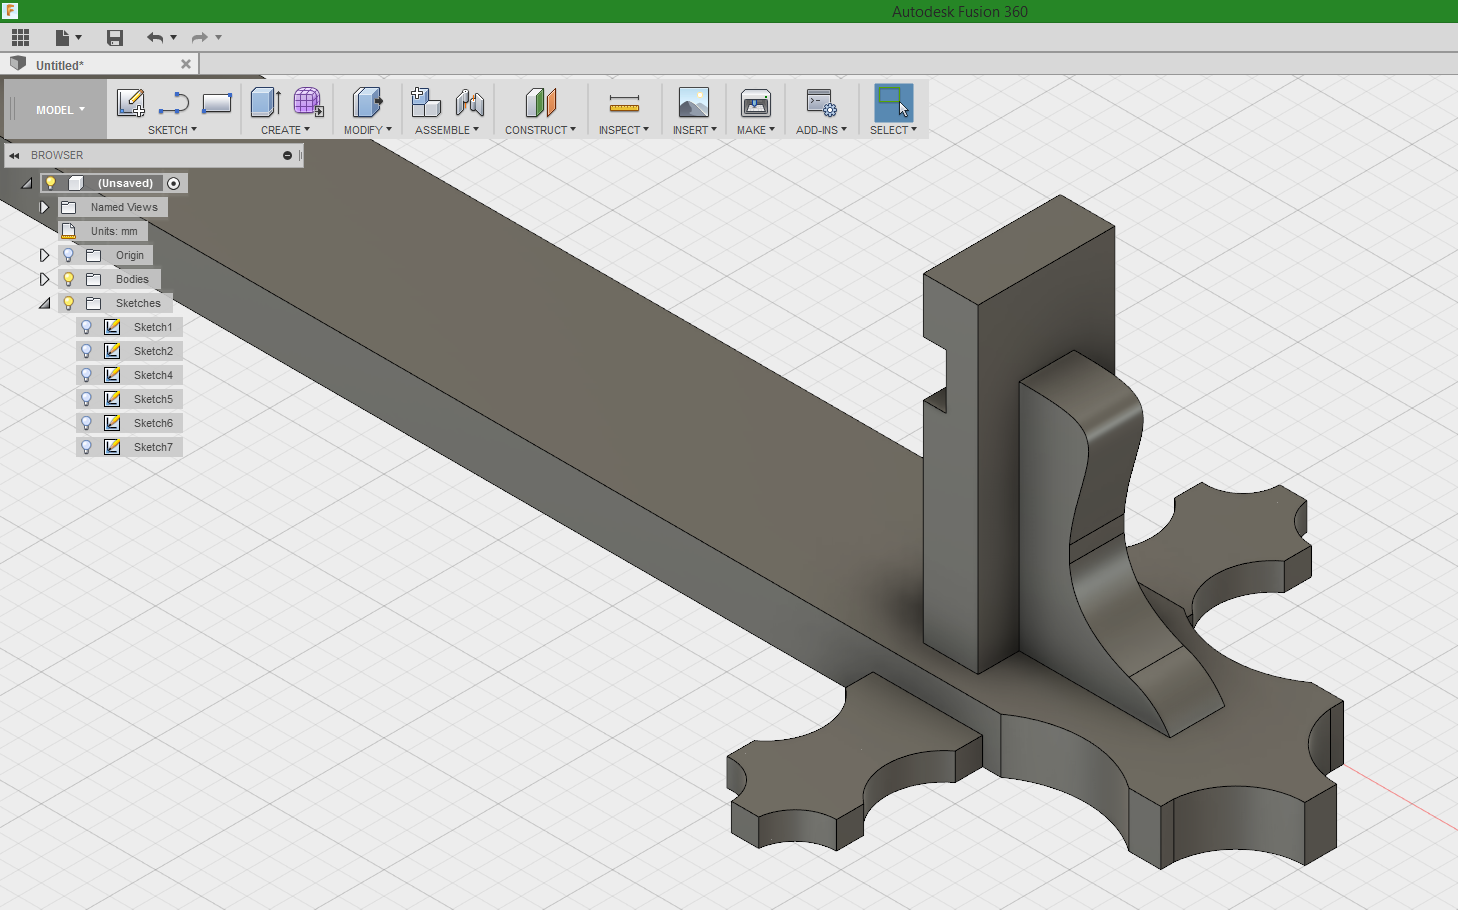The height and width of the screenshot is (910, 1458).
Task: Open the SELECT menu
Action: (x=893, y=130)
